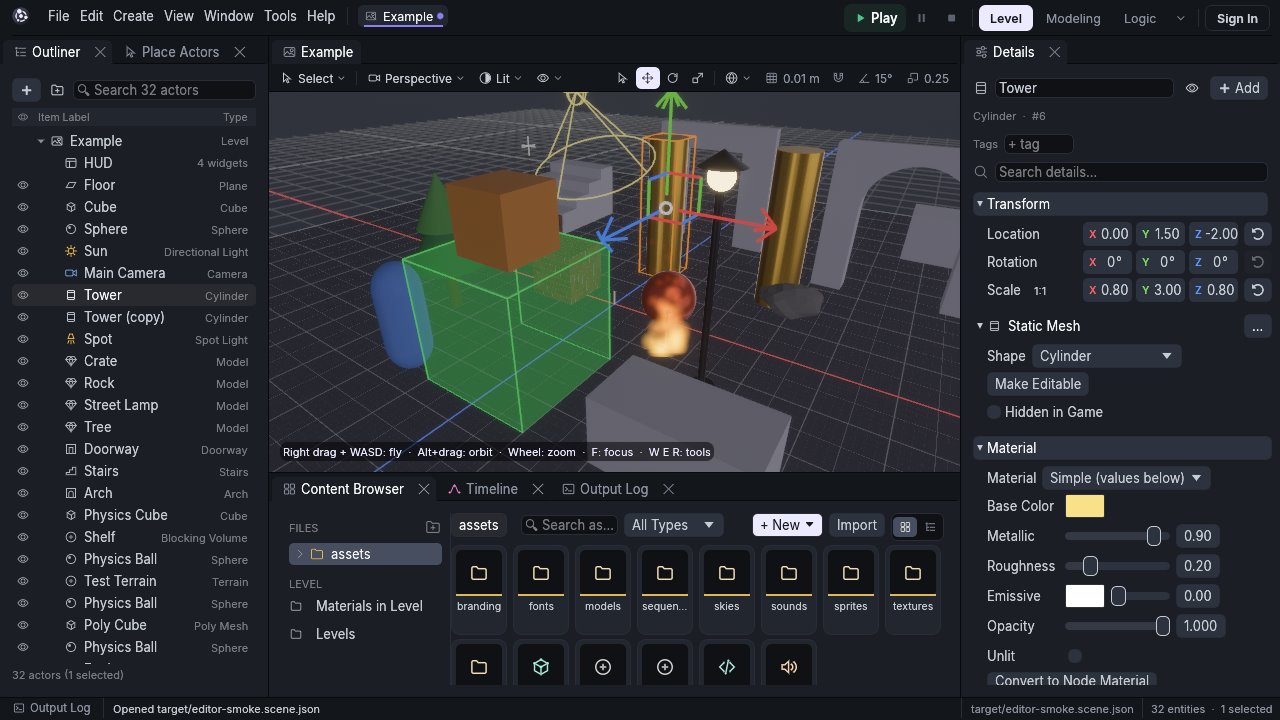Open the Lit shading mode dropdown

pyautogui.click(x=500, y=78)
